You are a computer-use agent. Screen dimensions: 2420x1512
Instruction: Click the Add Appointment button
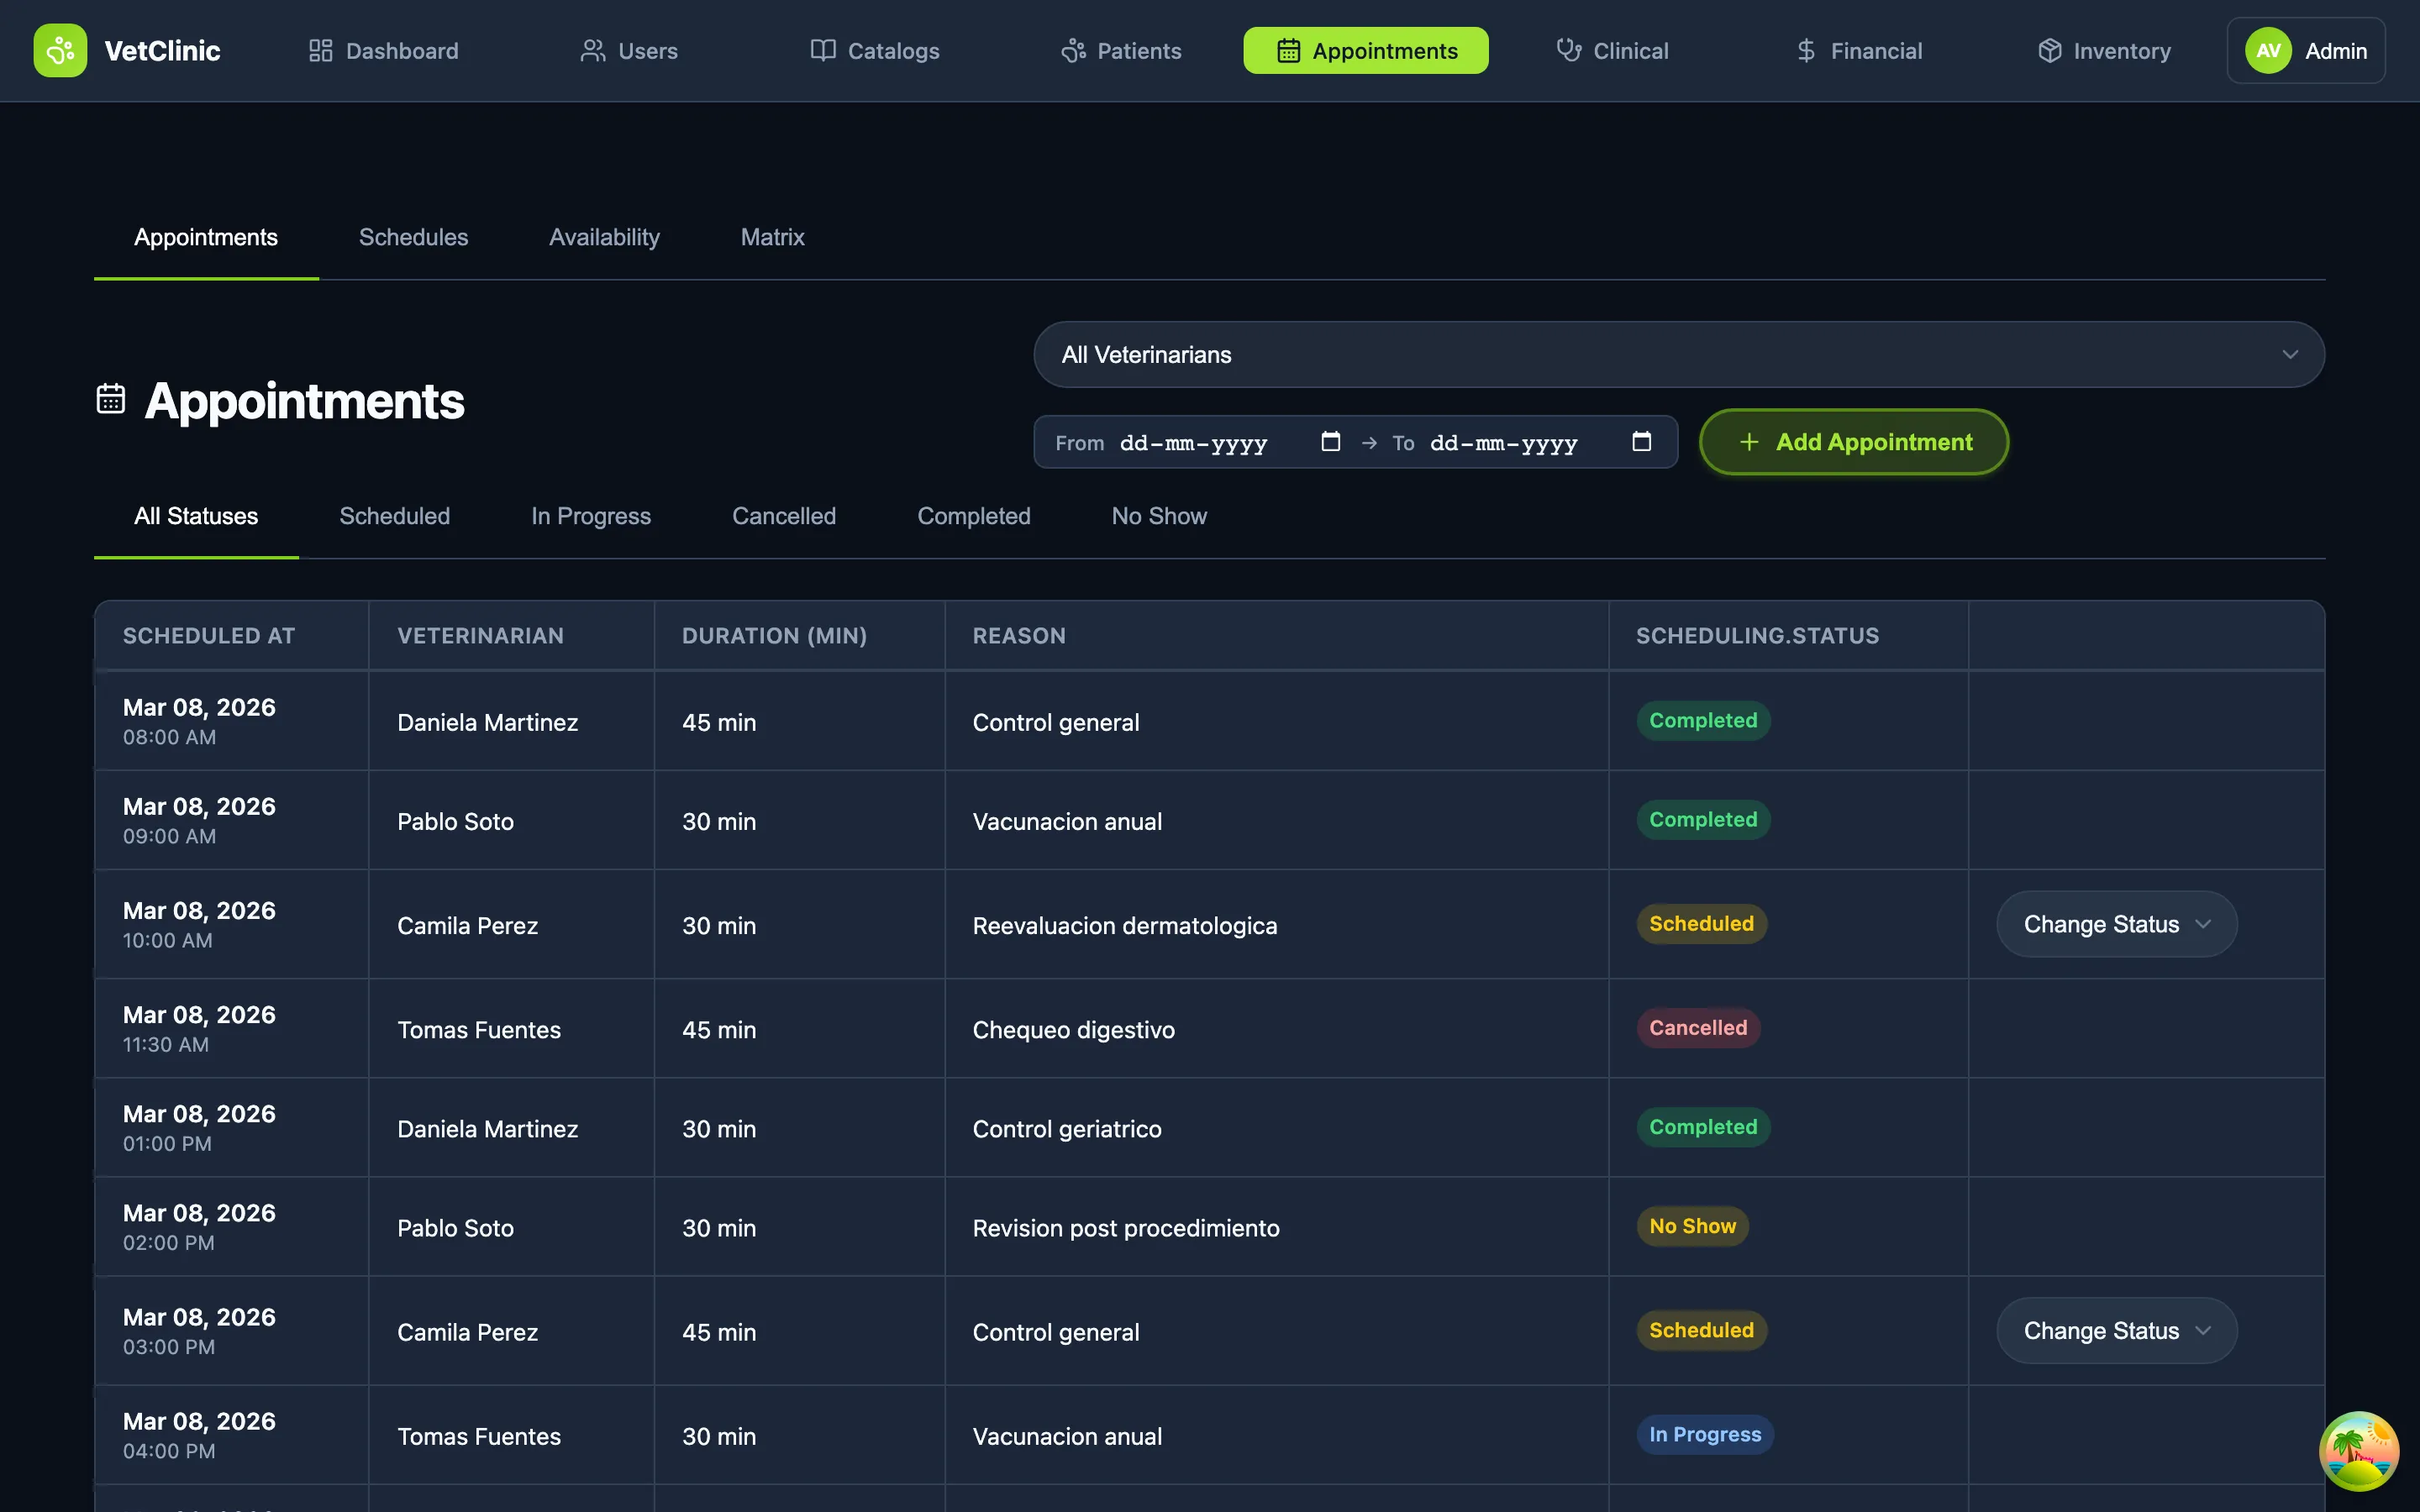click(x=1853, y=442)
